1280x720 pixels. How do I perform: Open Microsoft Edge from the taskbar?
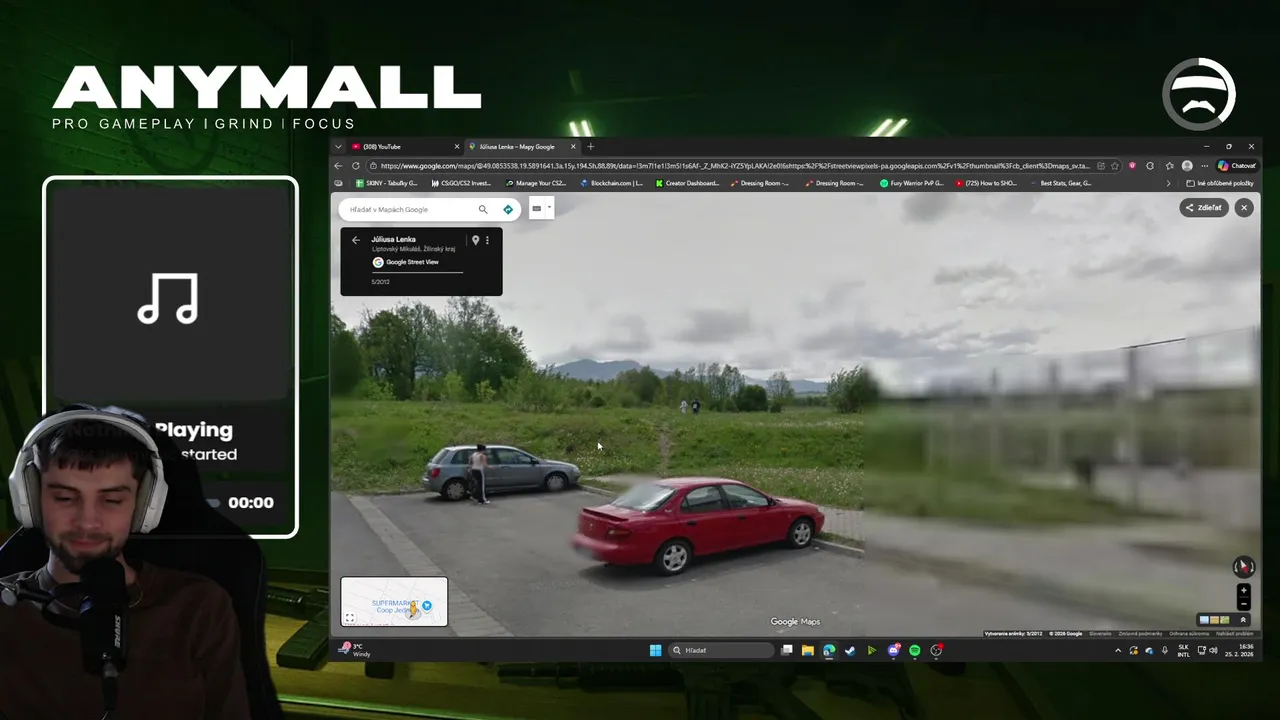point(829,650)
